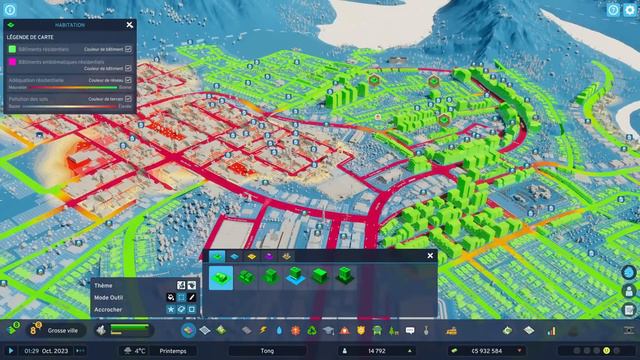Screen dimensions: 640x360
Task: Open the Communication tool menu
Action: [410, 330]
